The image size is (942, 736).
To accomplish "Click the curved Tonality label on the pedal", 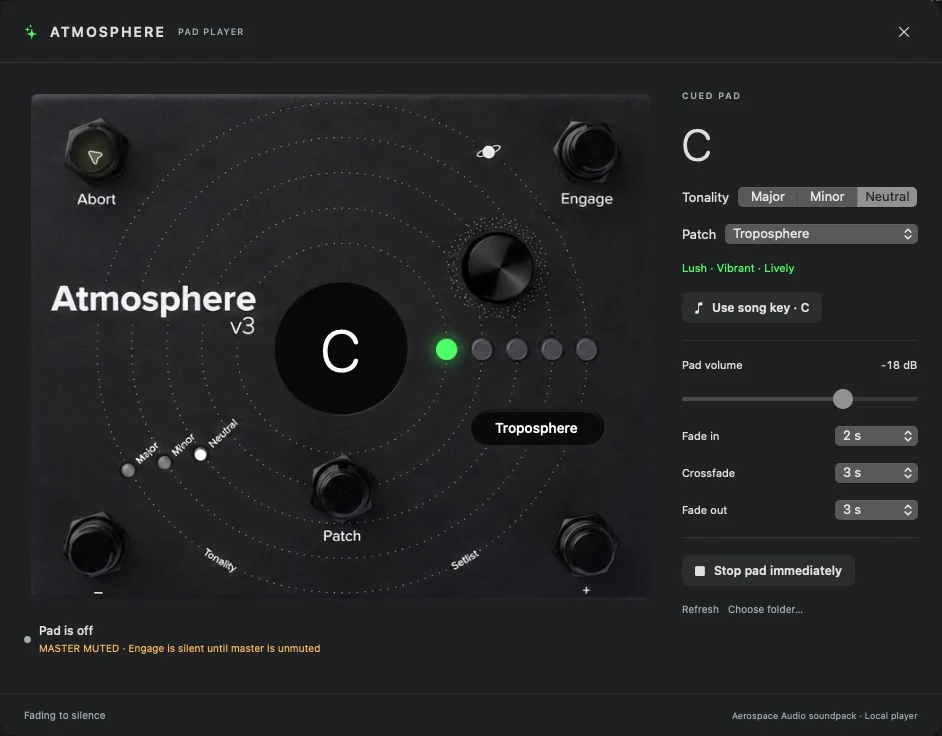I will [x=220, y=560].
